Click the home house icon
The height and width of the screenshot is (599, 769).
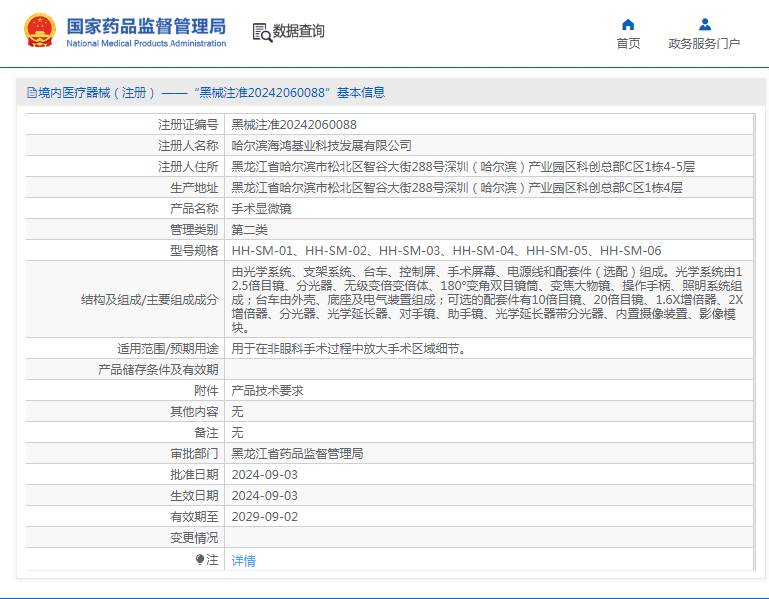(x=628, y=24)
